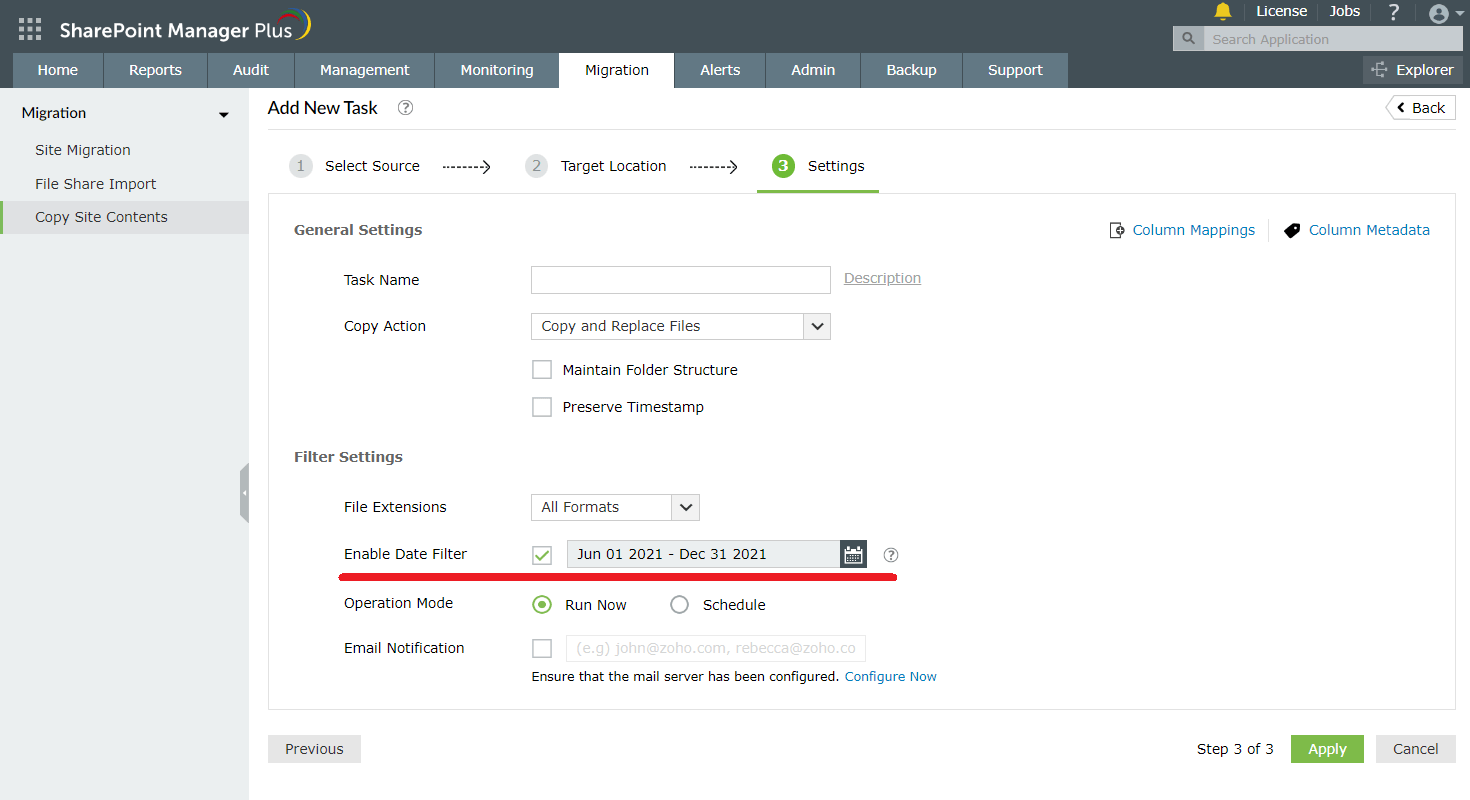Click the date range field
The height and width of the screenshot is (800, 1470).
(x=703, y=554)
